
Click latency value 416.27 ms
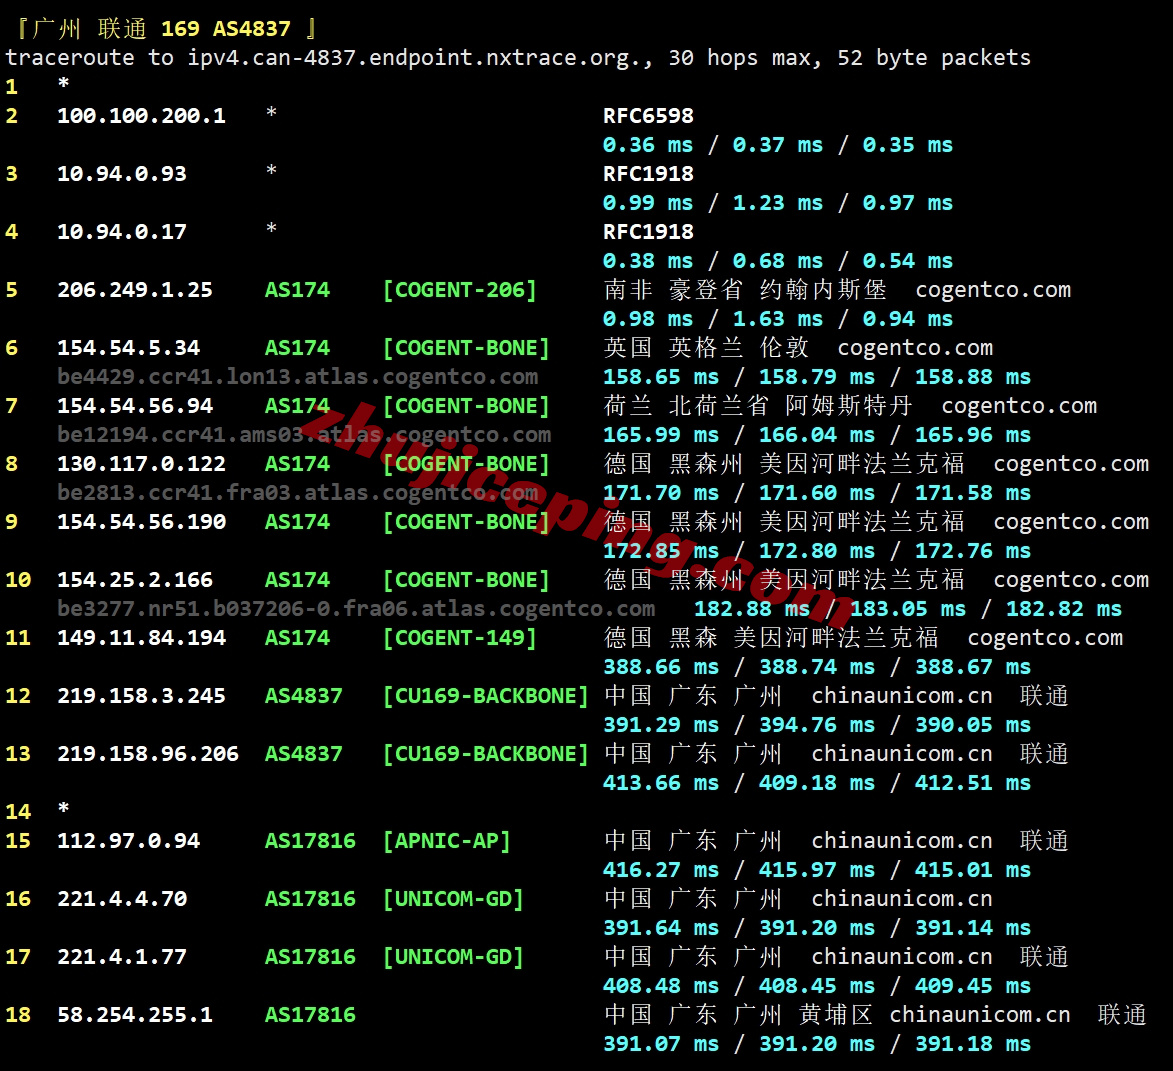point(661,870)
